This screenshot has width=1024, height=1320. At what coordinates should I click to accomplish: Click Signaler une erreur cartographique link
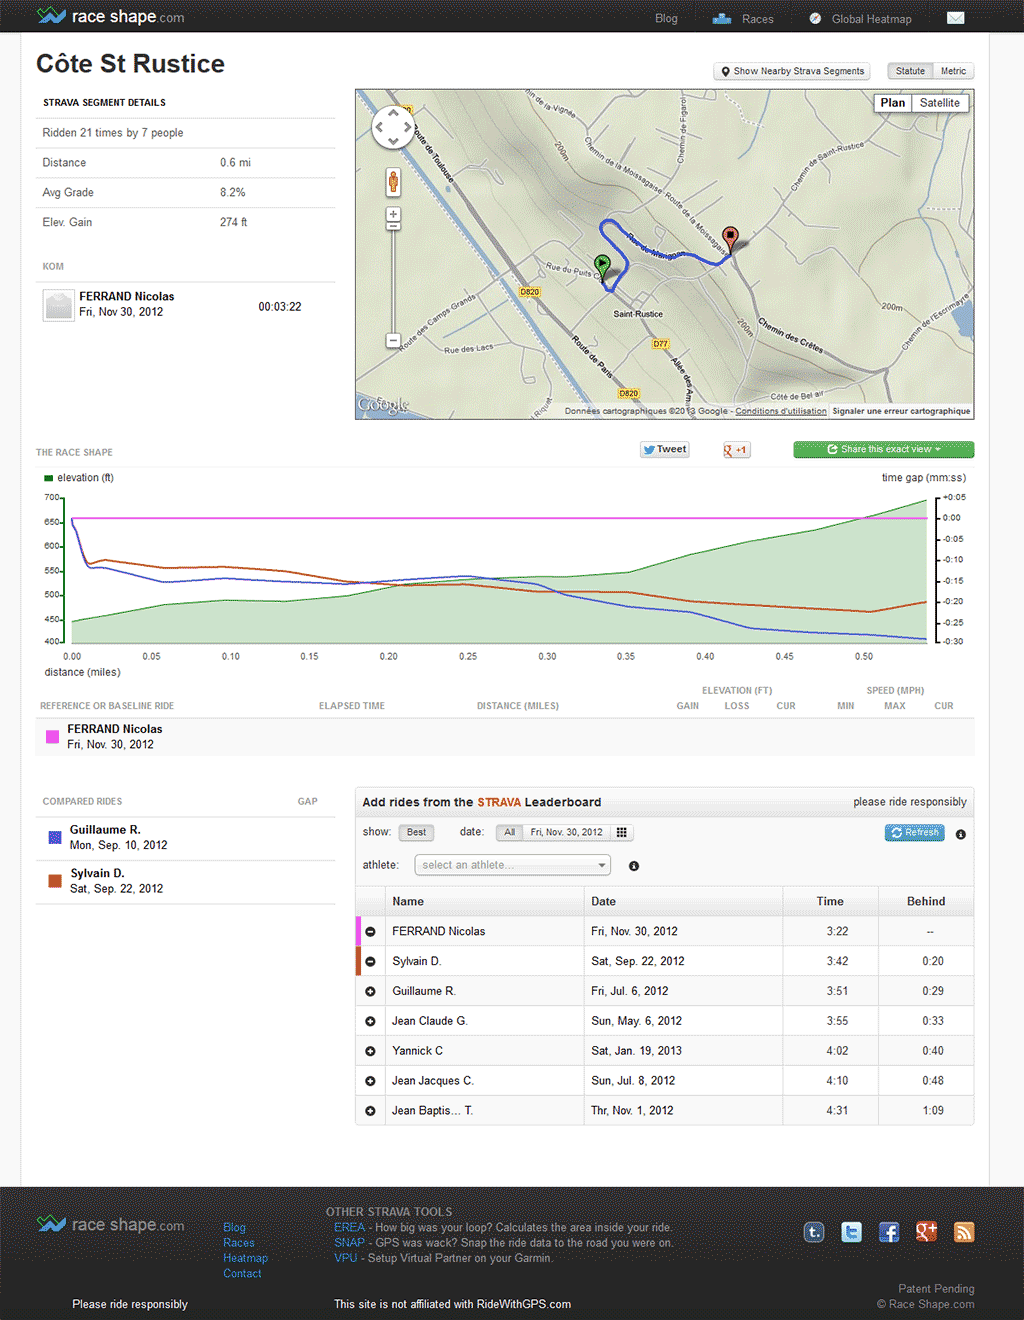pyautogui.click(x=901, y=411)
